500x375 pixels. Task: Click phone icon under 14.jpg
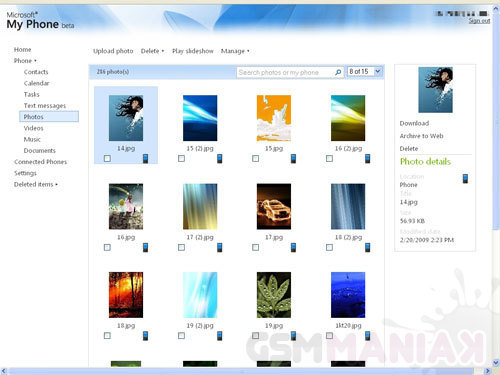pyautogui.click(x=146, y=158)
